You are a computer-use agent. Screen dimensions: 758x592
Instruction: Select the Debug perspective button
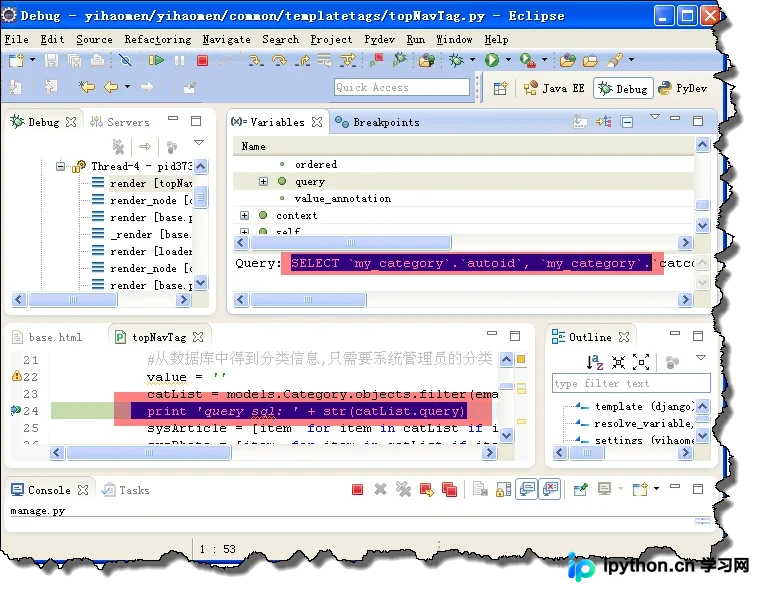click(x=623, y=88)
